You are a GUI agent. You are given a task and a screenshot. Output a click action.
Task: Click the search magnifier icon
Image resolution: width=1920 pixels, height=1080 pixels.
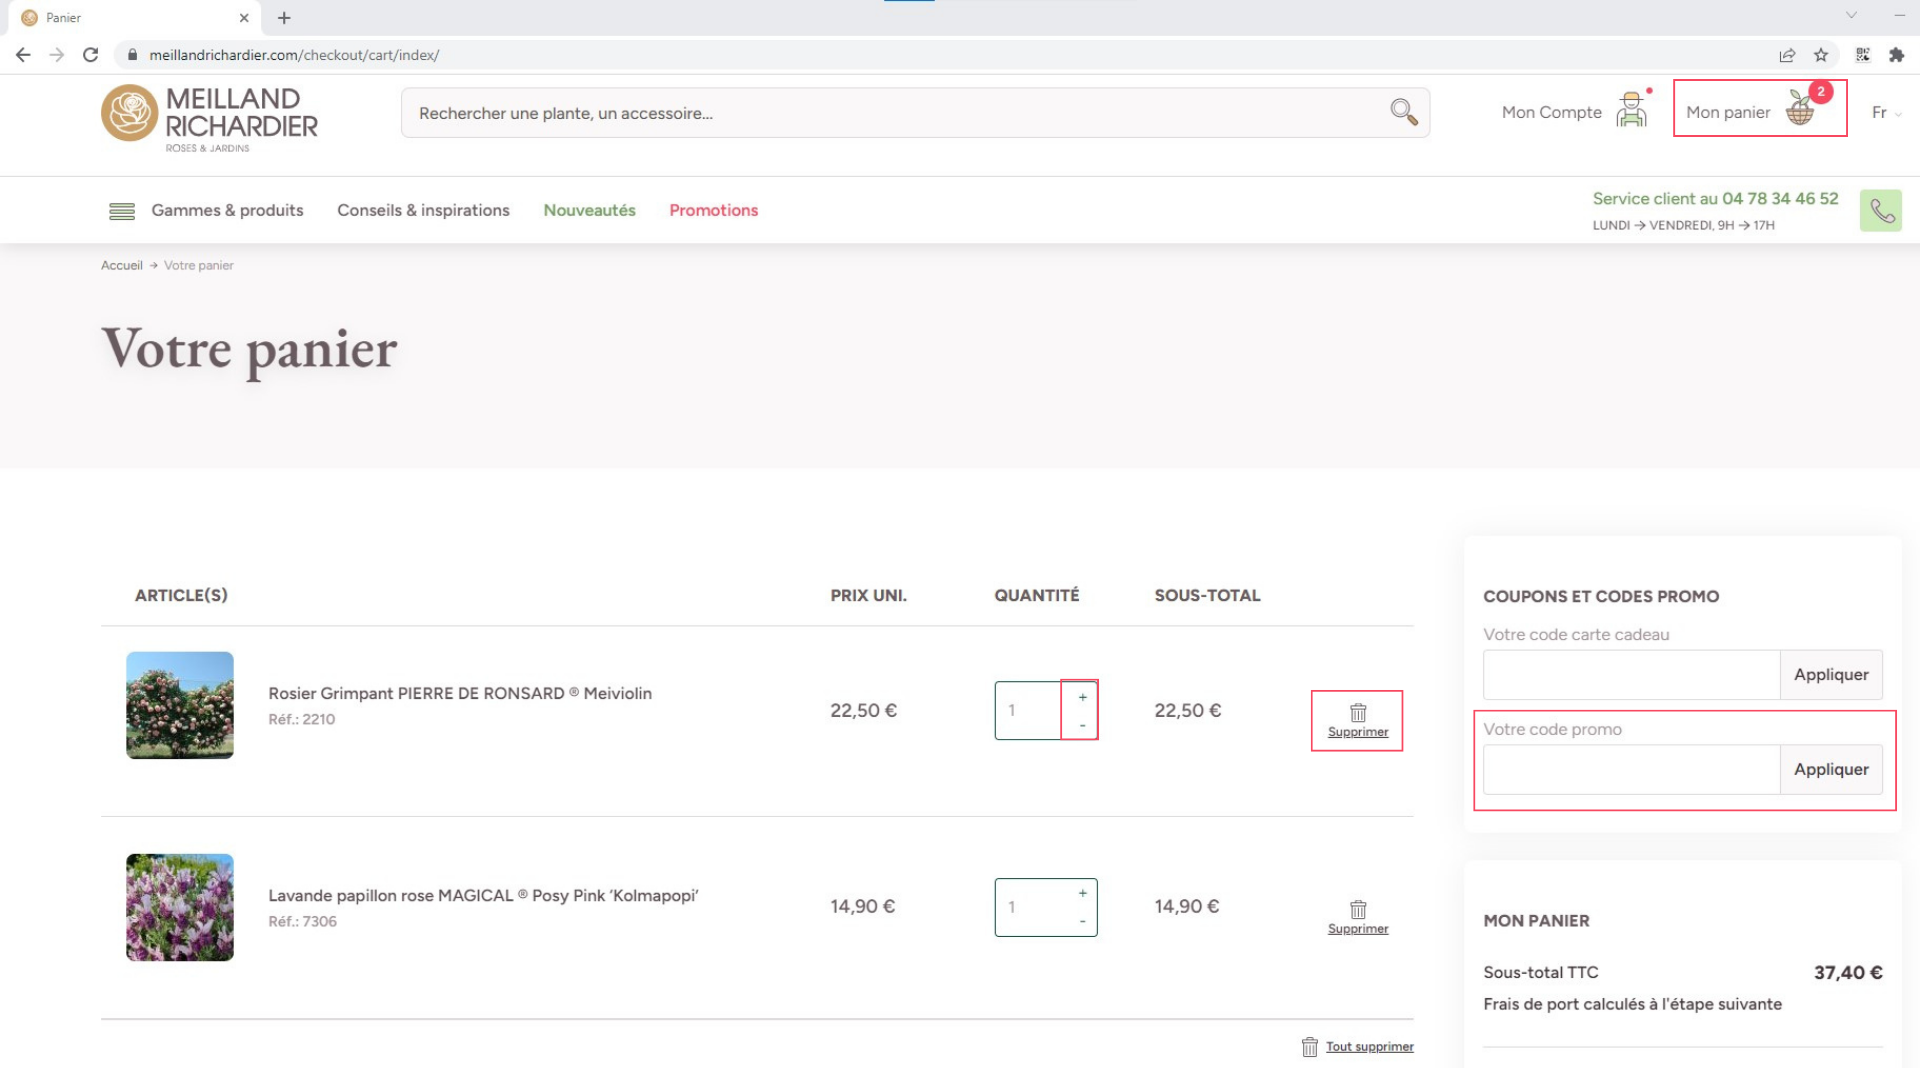1404,112
